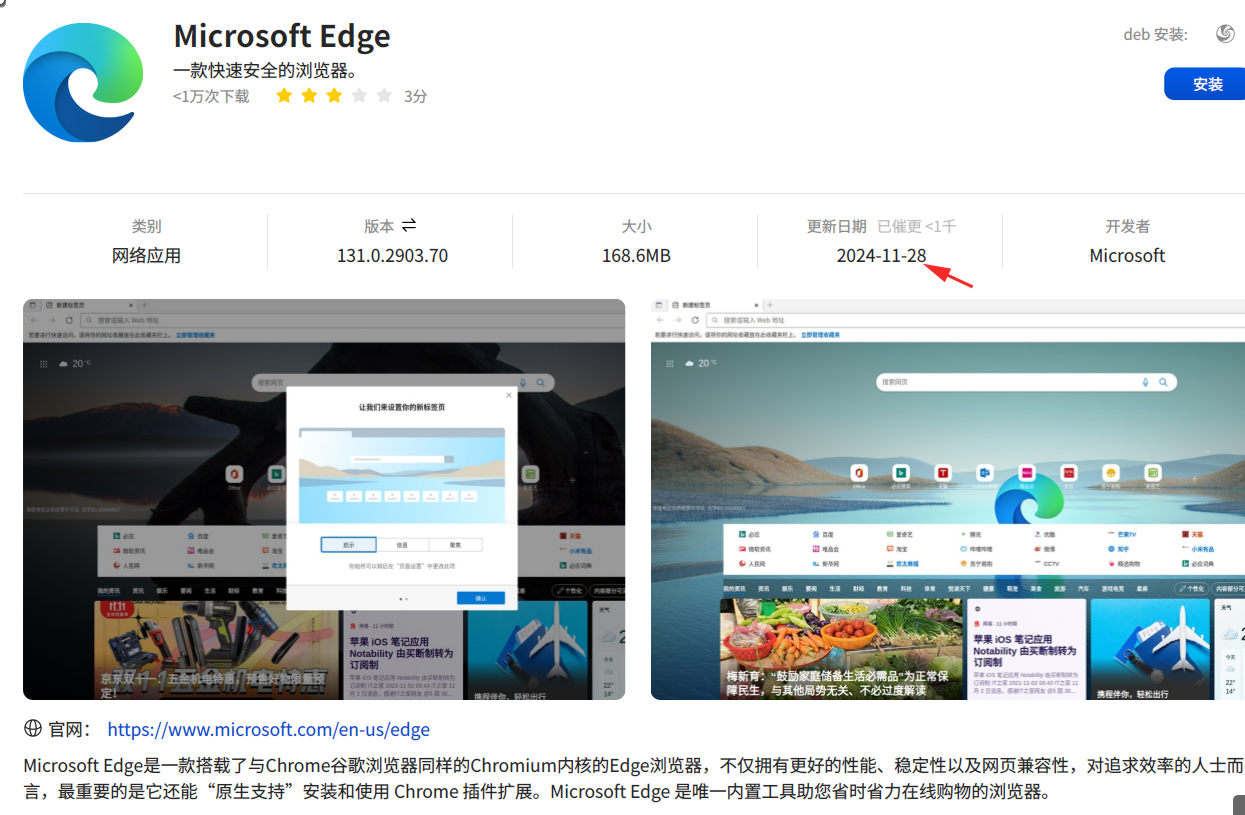Click the size value "168.6MB"
Image resolution: width=1245 pixels, height=815 pixels.
[636, 256]
